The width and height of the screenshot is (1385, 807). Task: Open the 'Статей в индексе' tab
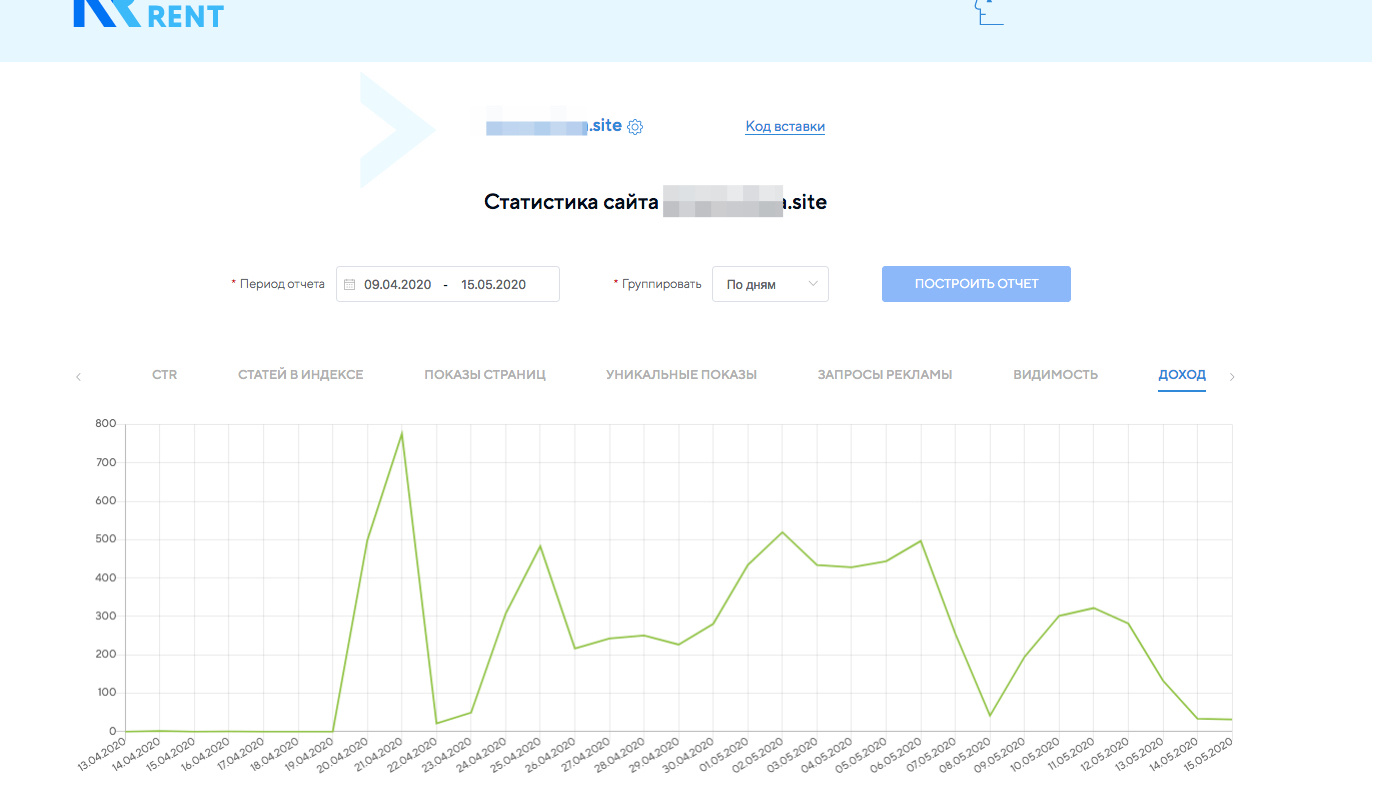(300, 375)
